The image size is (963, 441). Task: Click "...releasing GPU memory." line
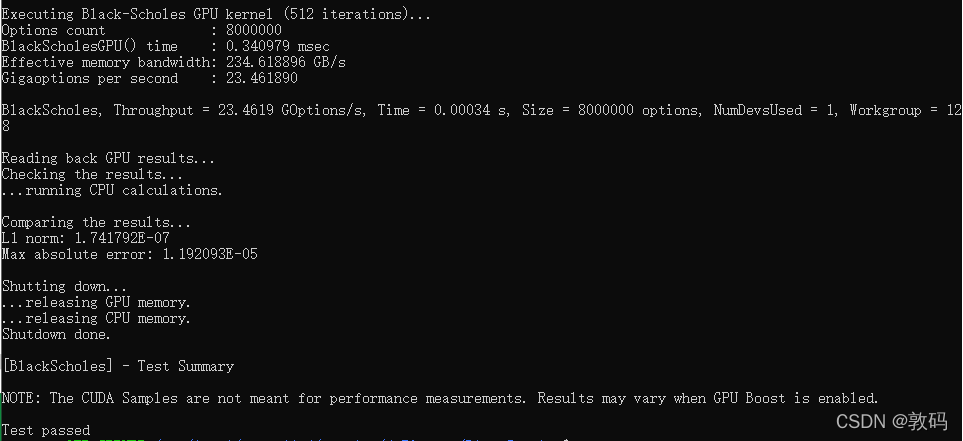[96, 302]
